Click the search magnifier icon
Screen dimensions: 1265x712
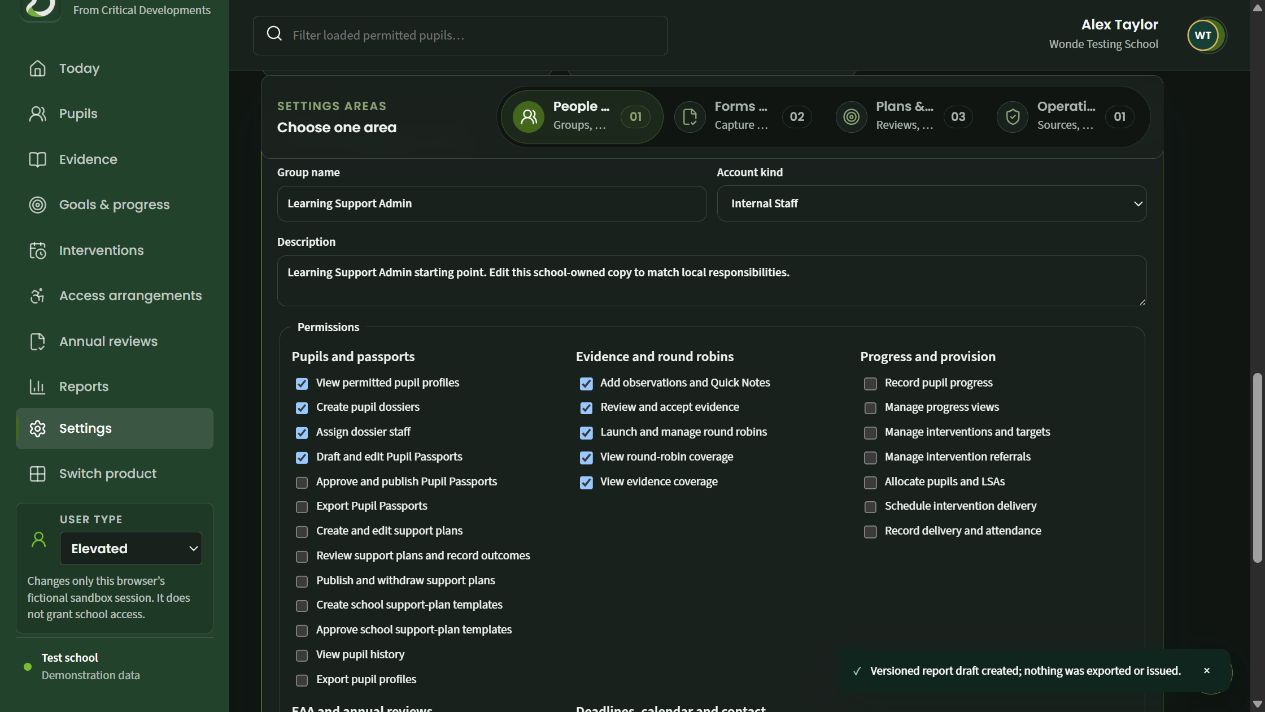pos(274,34)
